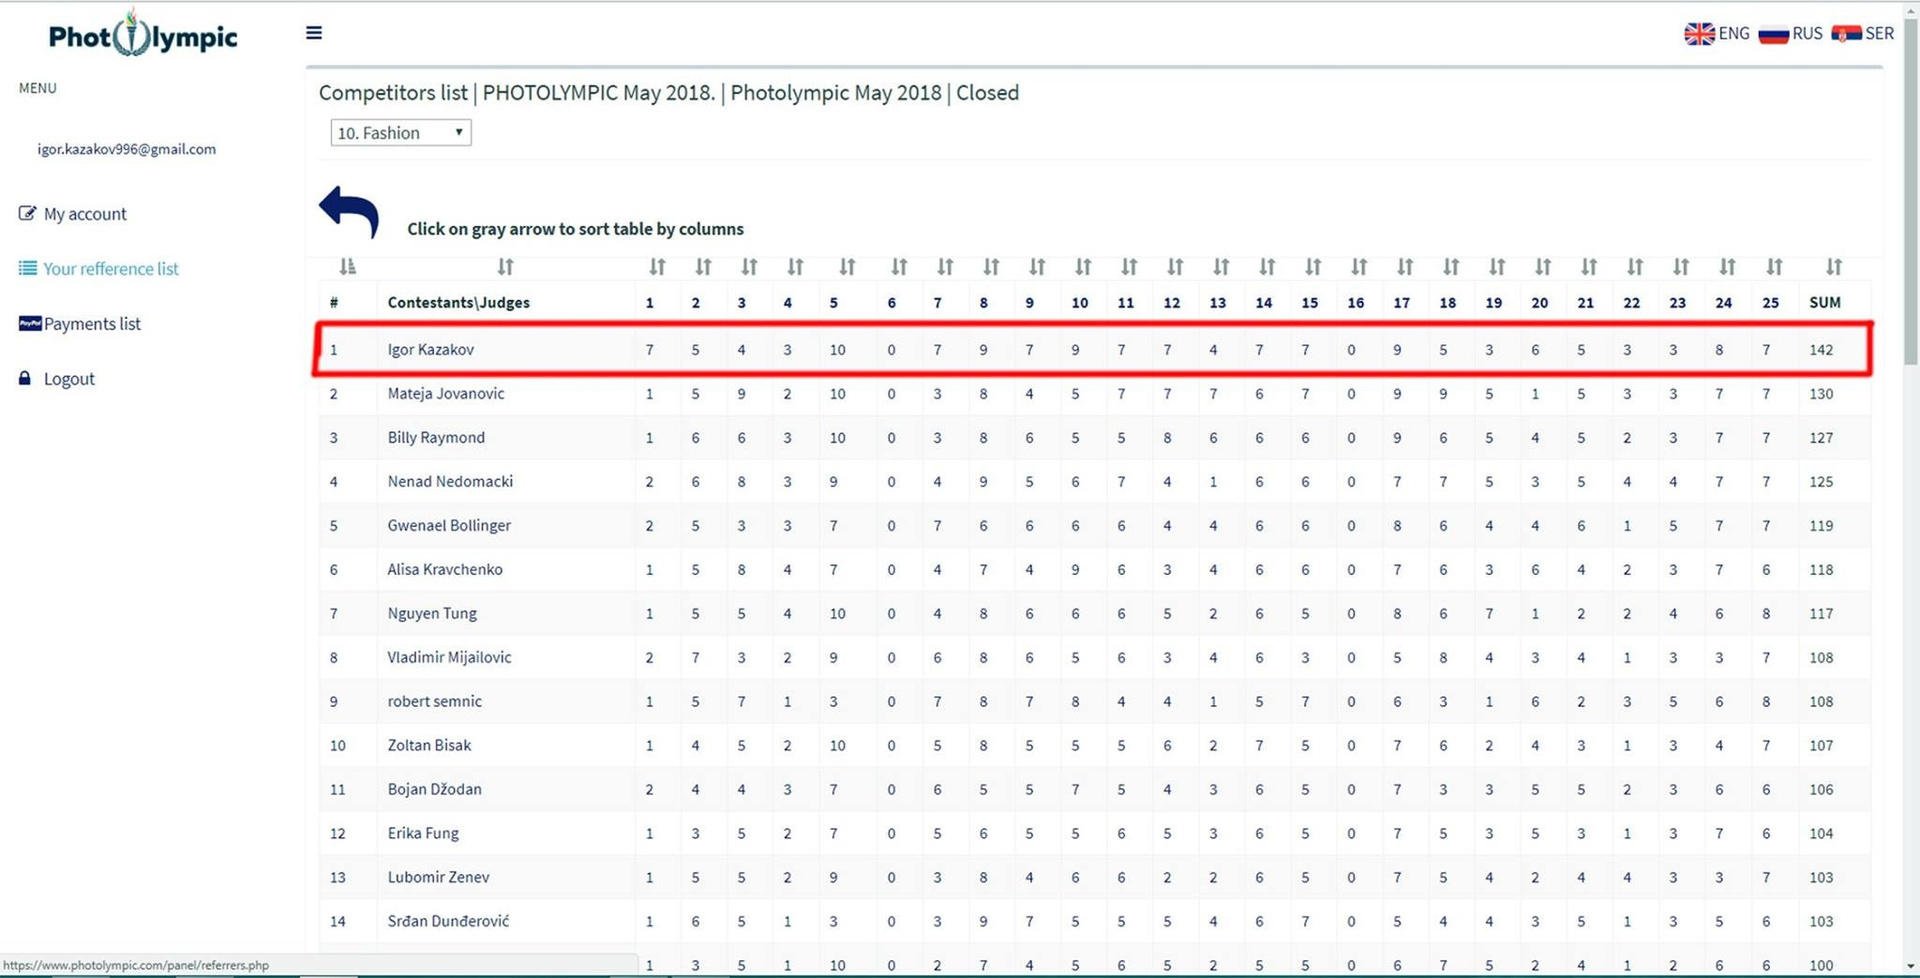This screenshot has width=1920, height=978.
Task: Sort by judge 1 column arrow
Action: tap(656, 267)
